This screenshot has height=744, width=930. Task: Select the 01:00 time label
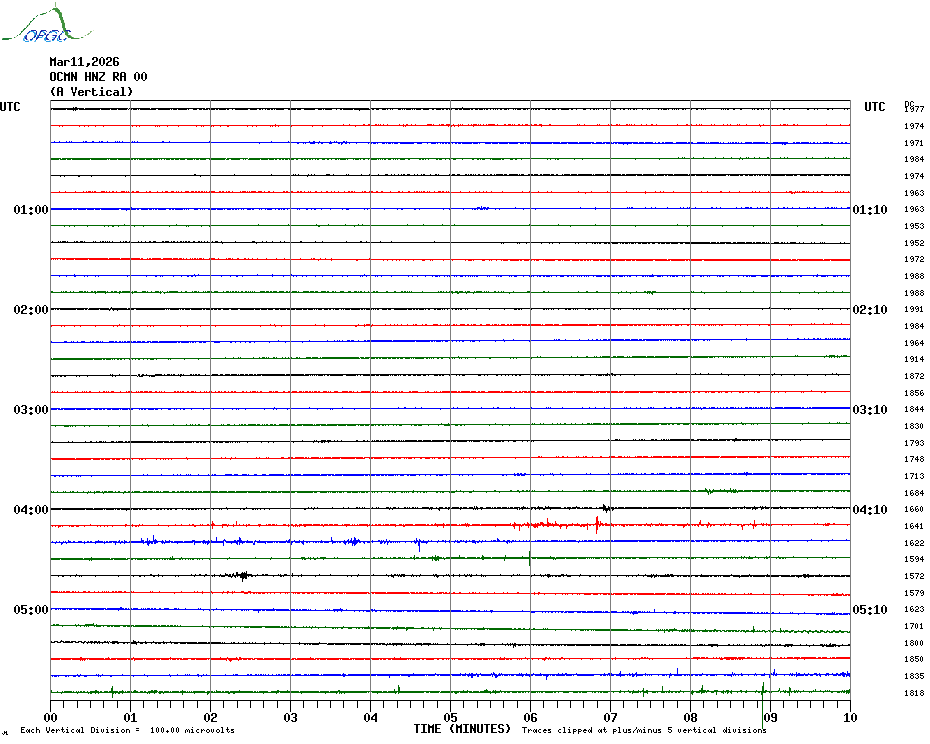(x=31, y=210)
